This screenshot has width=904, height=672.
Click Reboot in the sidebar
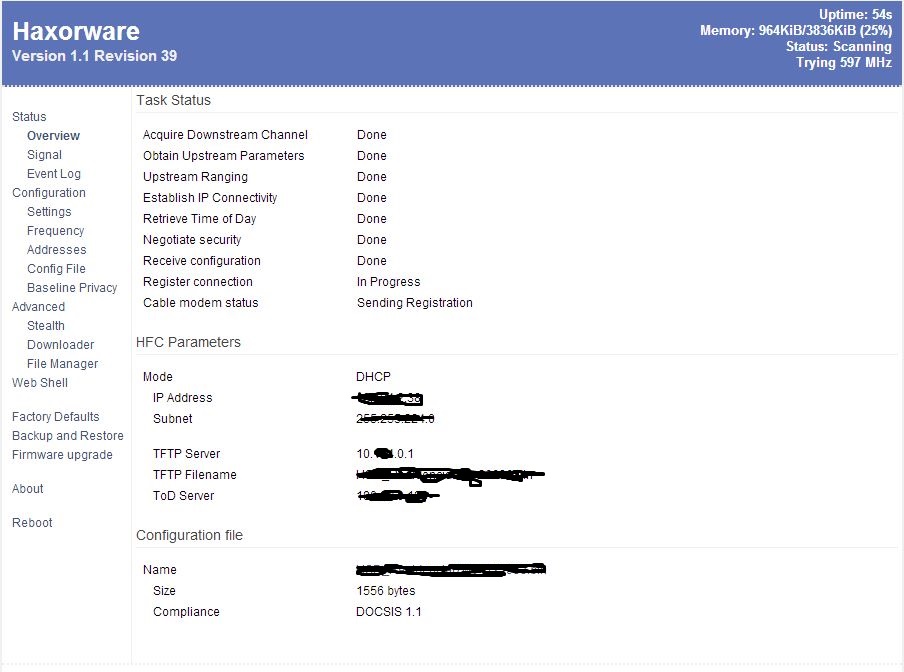click(32, 523)
